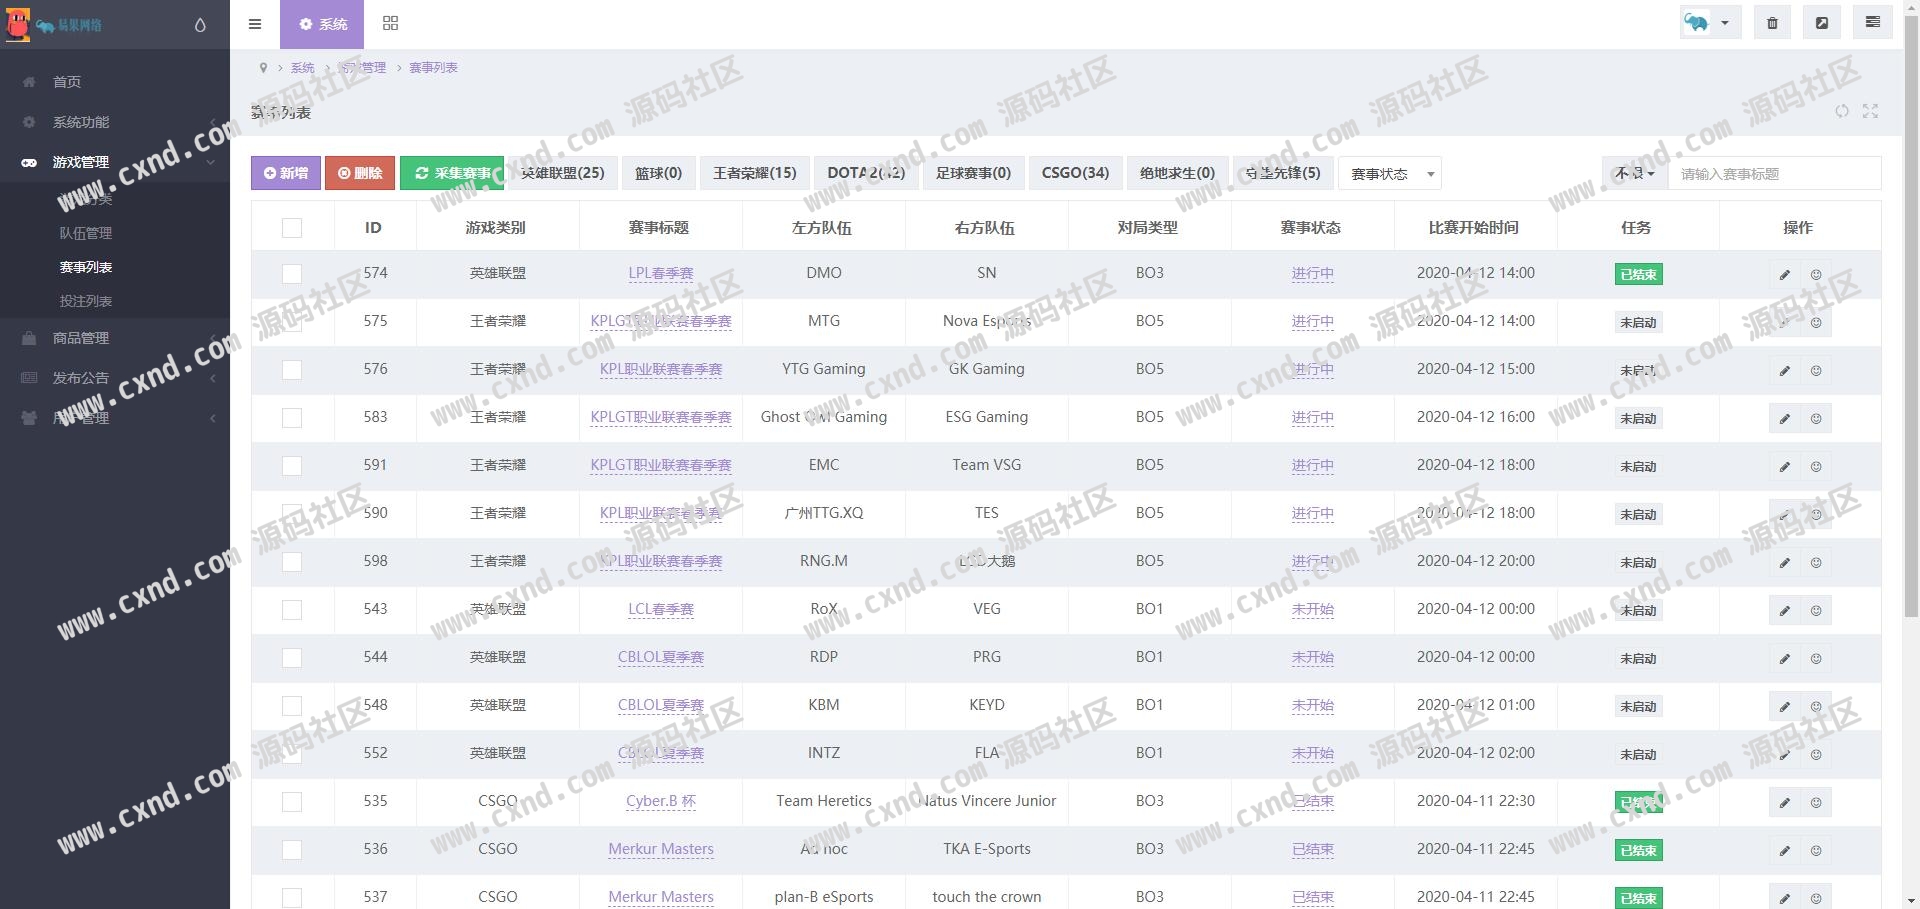Edit match 544 with pencil icon
1920x909 pixels.
[1784, 658]
